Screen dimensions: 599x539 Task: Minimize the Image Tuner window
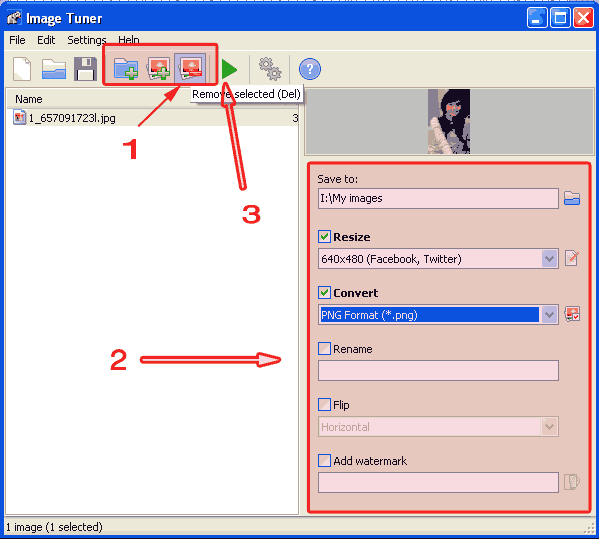[537, 18]
